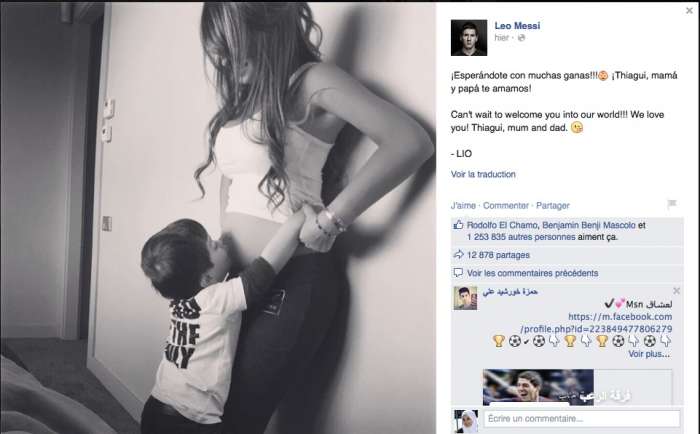700x434 pixels.
Task: Expand comment with Voir plus...
Action: pyautogui.click(x=649, y=354)
